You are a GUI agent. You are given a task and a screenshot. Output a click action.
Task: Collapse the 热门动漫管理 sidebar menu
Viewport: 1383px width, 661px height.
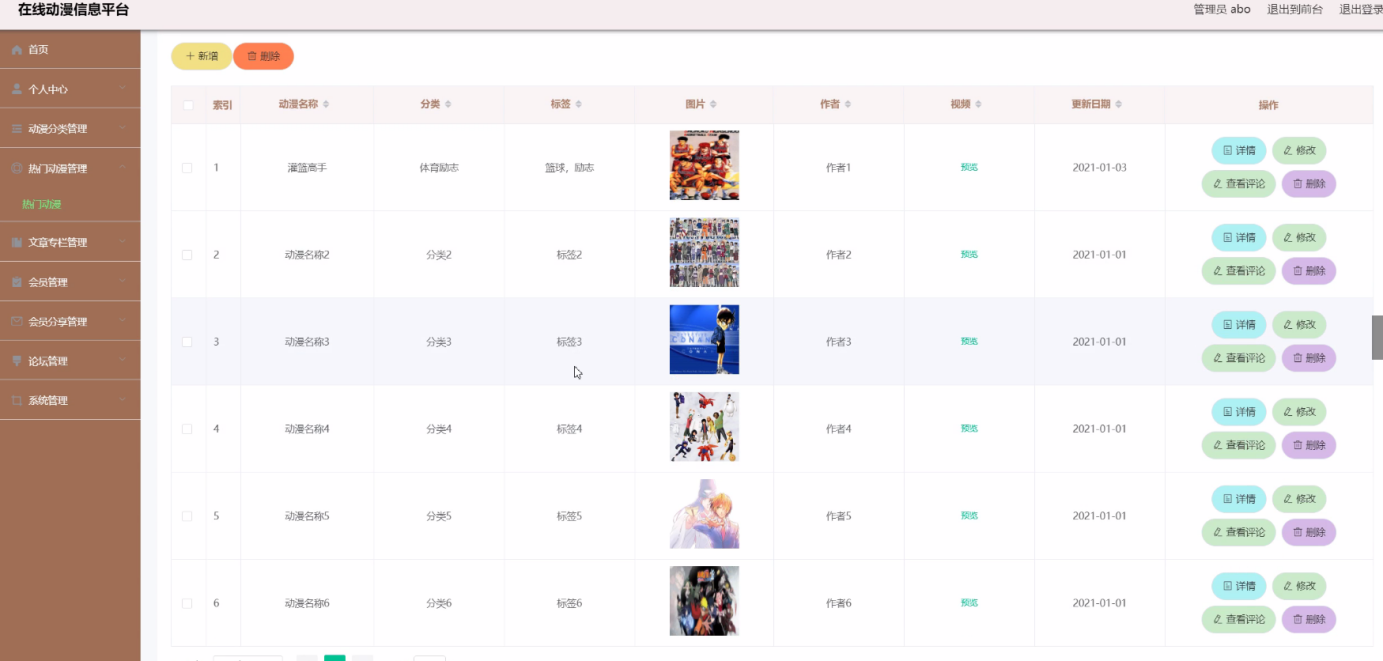point(70,169)
